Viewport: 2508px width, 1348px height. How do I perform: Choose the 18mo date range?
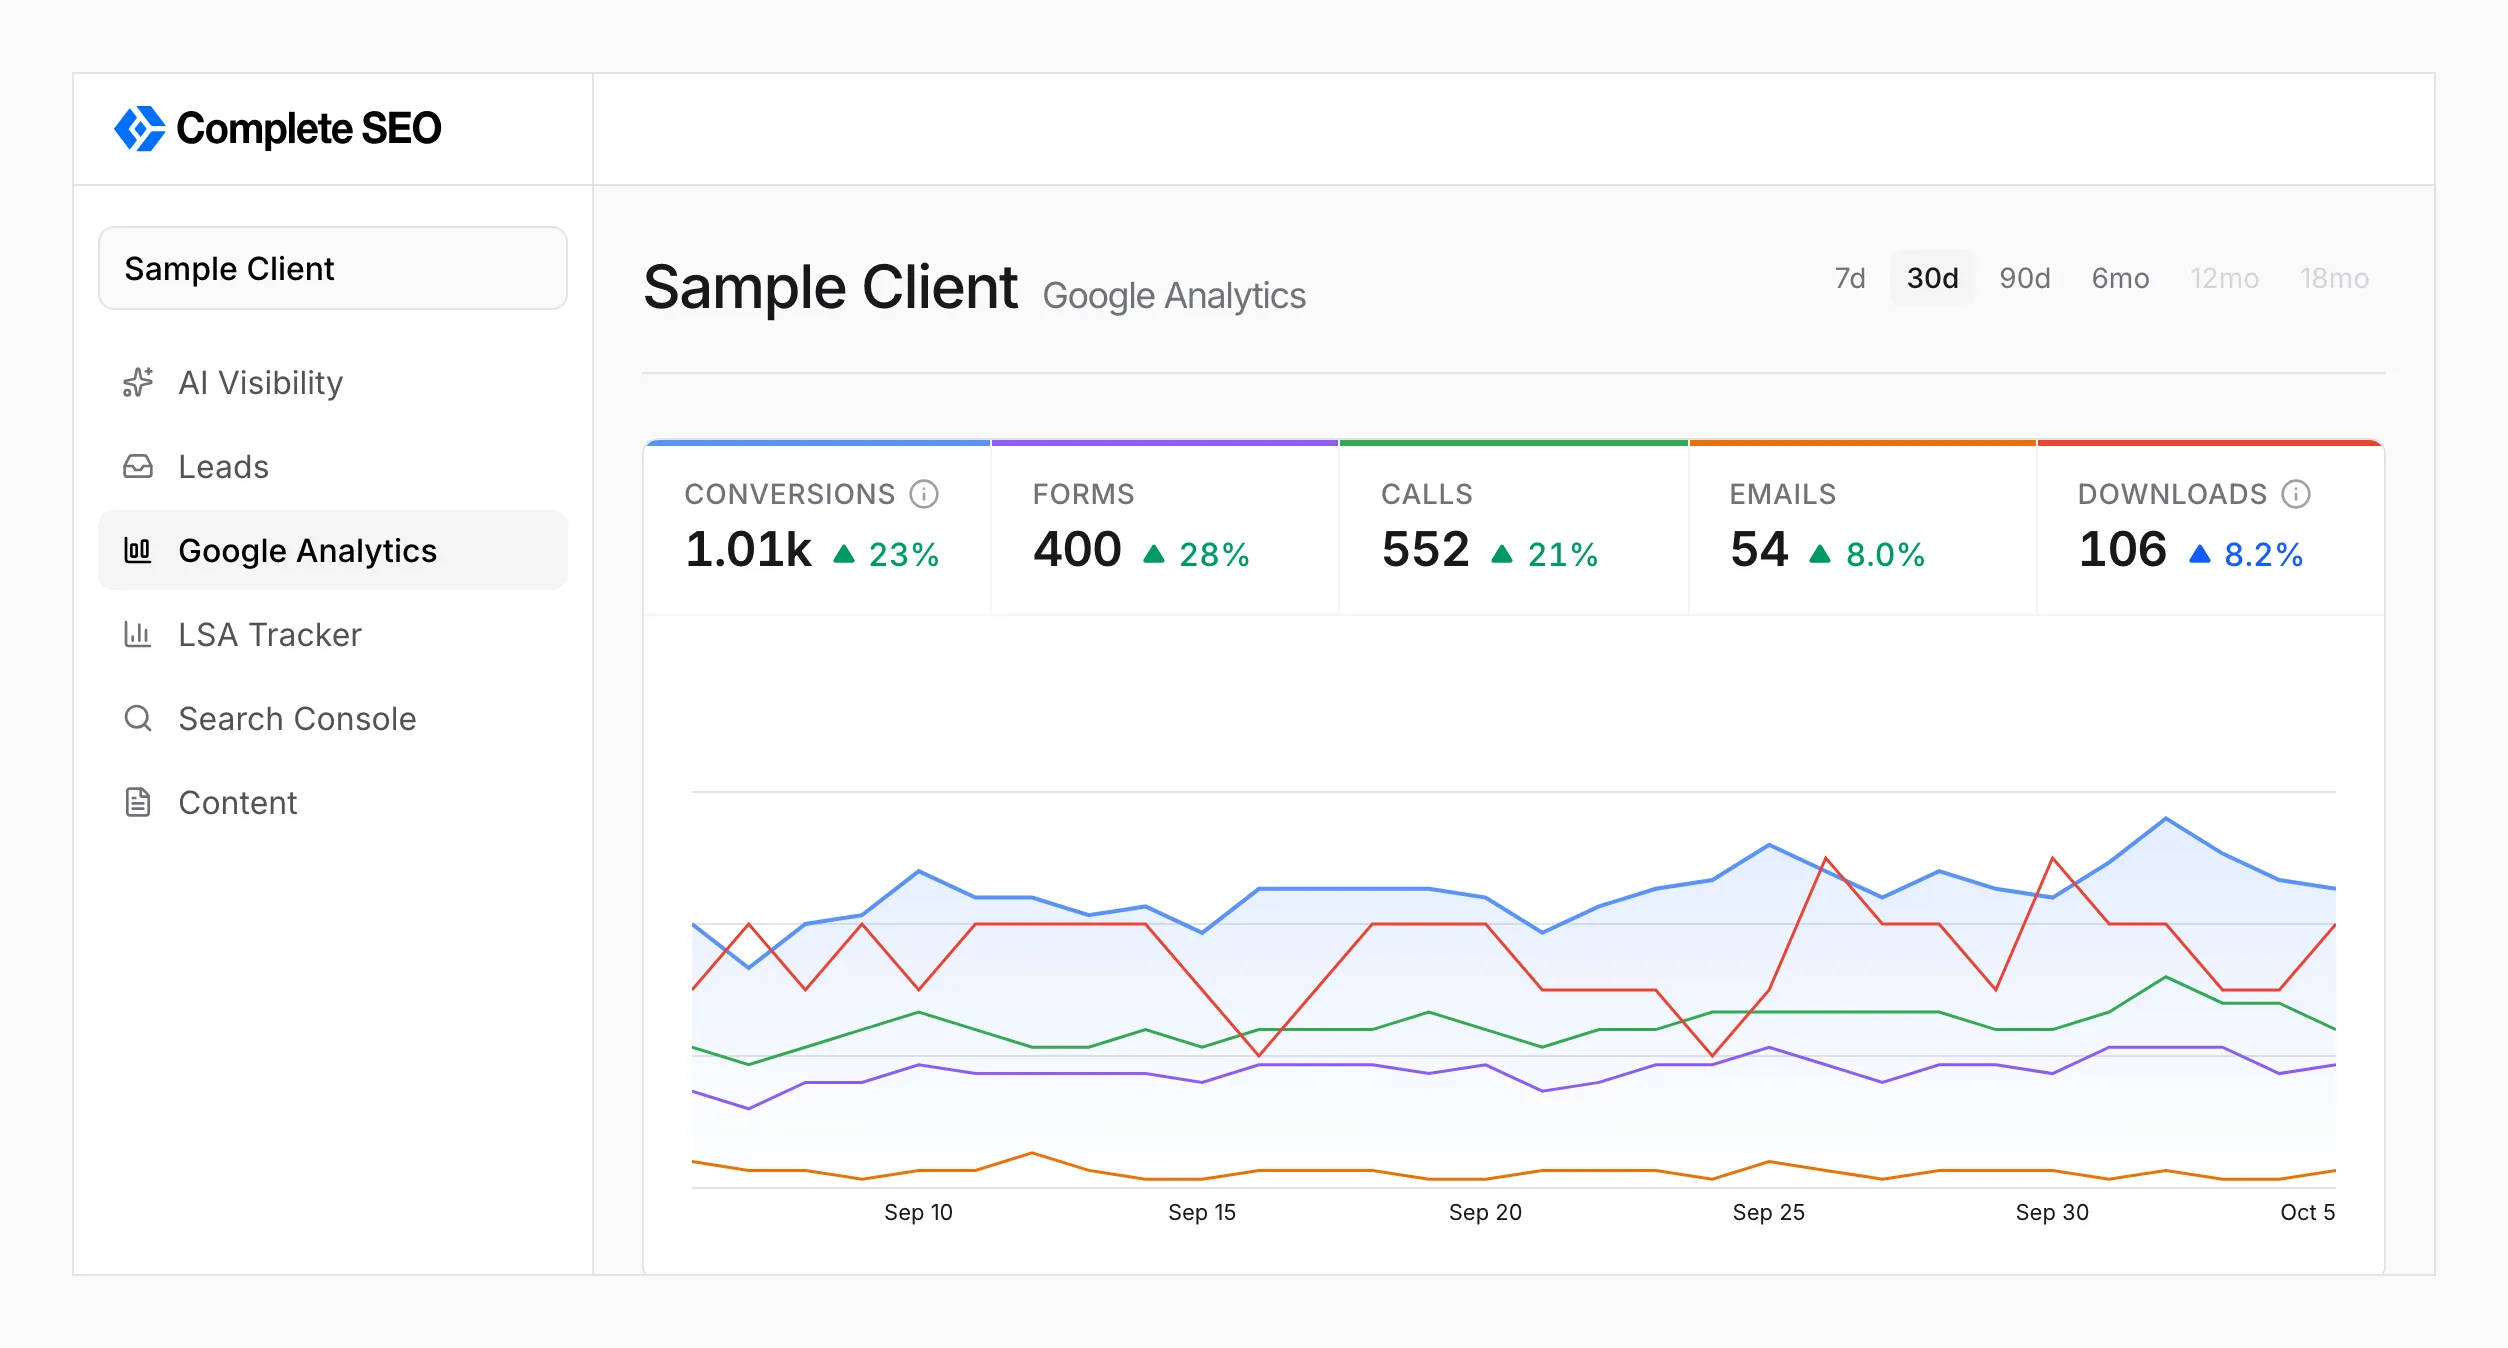[2334, 278]
